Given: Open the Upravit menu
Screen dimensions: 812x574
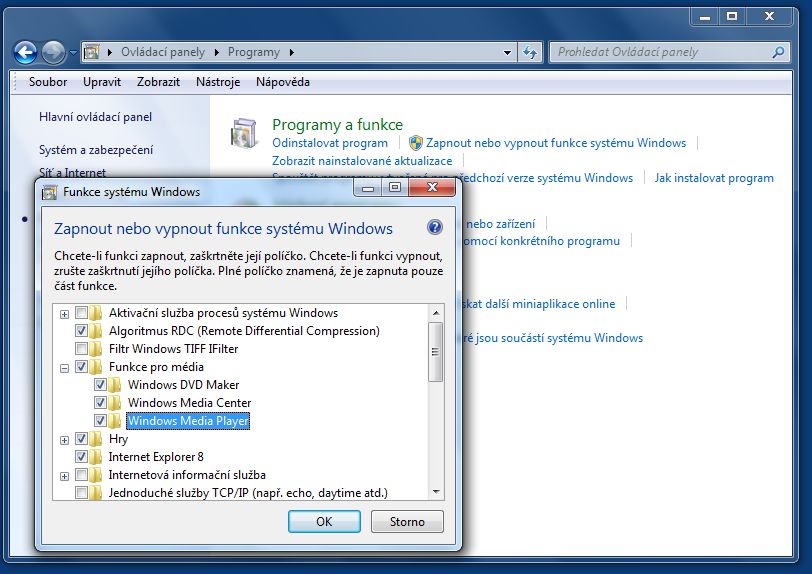Looking at the screenshot, I should [x=102, y=82].
